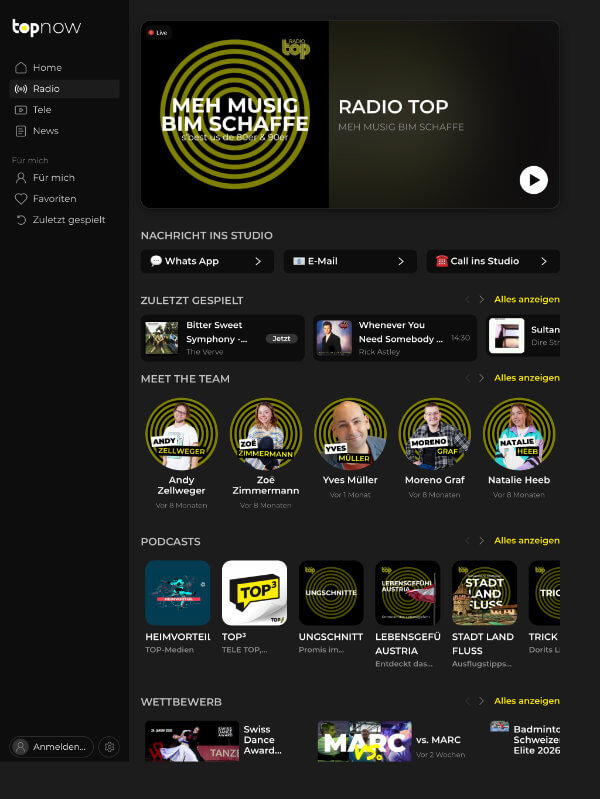The width and height of the screenshot is (600, 799).
Task: Open Favoriten with heart icon
Action: pos(54,199)
